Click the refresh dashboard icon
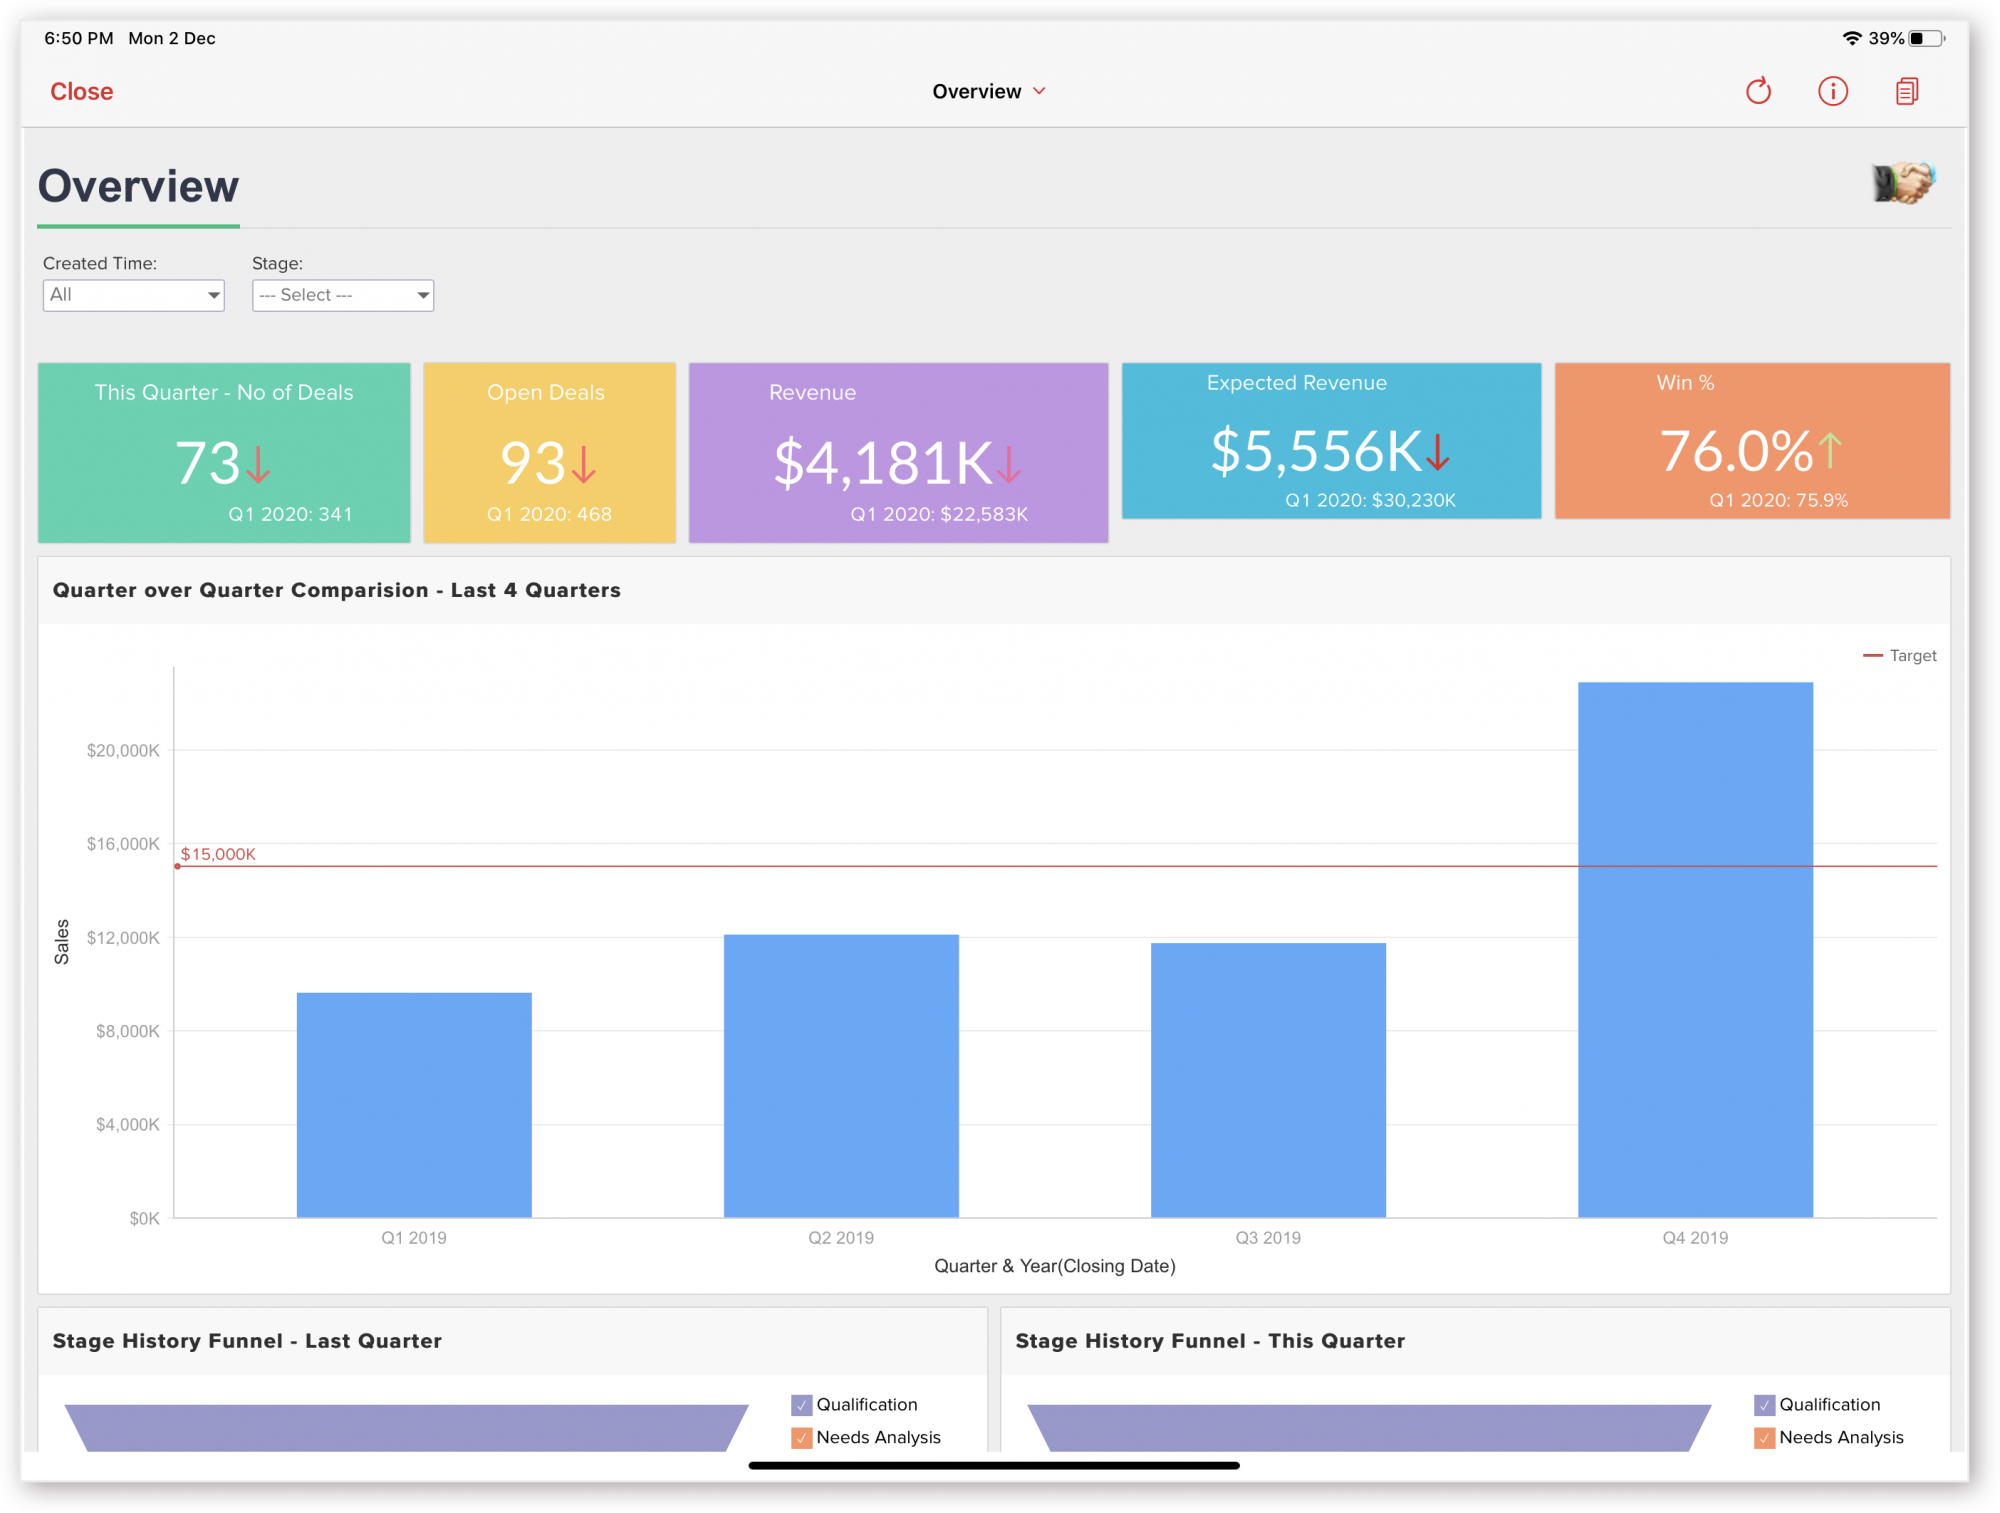 [x=1759, y=91]
